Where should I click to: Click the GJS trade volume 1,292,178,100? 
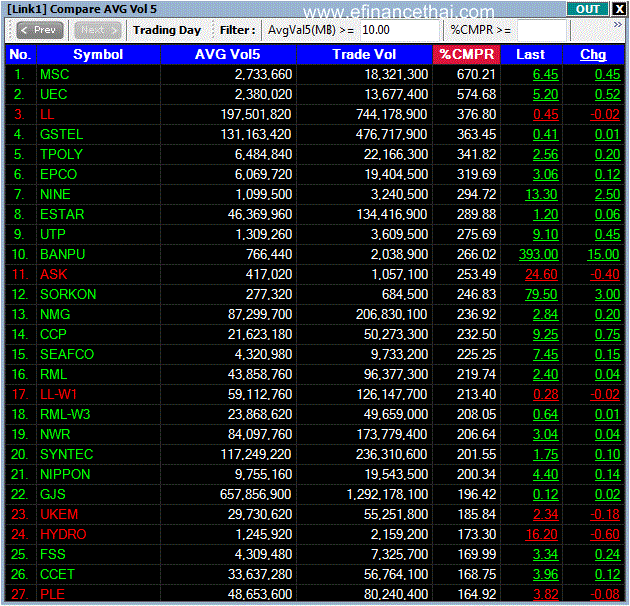click(x=388, y=494)
